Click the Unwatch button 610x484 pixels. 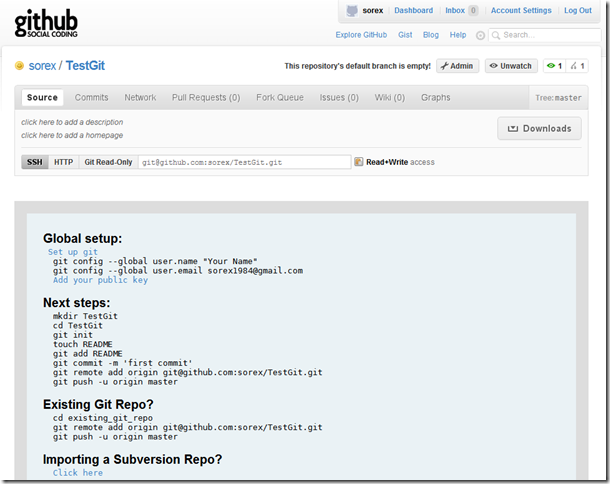(511, 66)
